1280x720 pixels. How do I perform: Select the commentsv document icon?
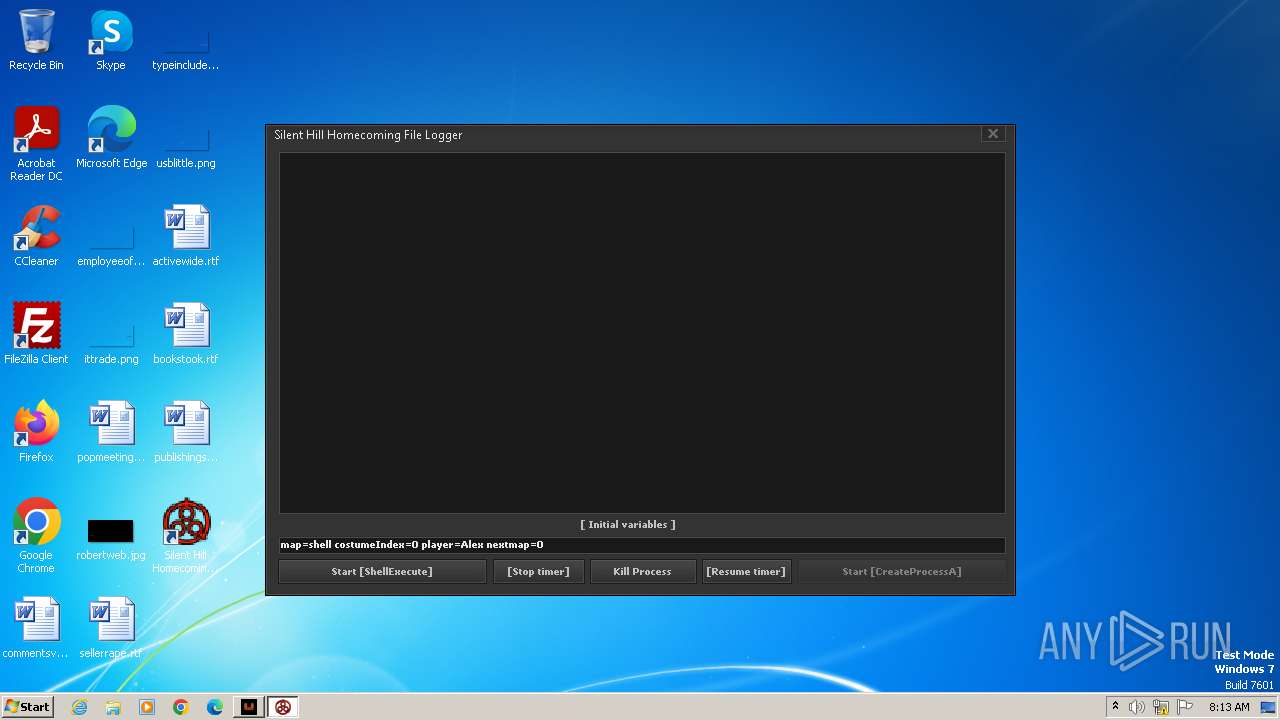pyautogui.click(x=36, y=628)
